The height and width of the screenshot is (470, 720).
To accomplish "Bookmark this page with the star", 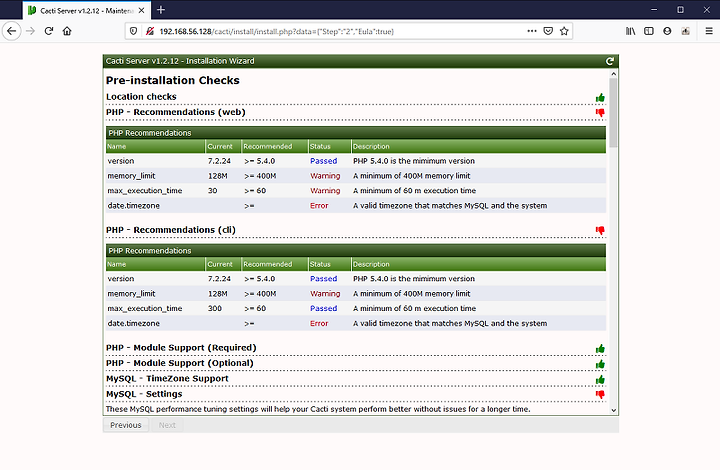I will tap(564, 31).
